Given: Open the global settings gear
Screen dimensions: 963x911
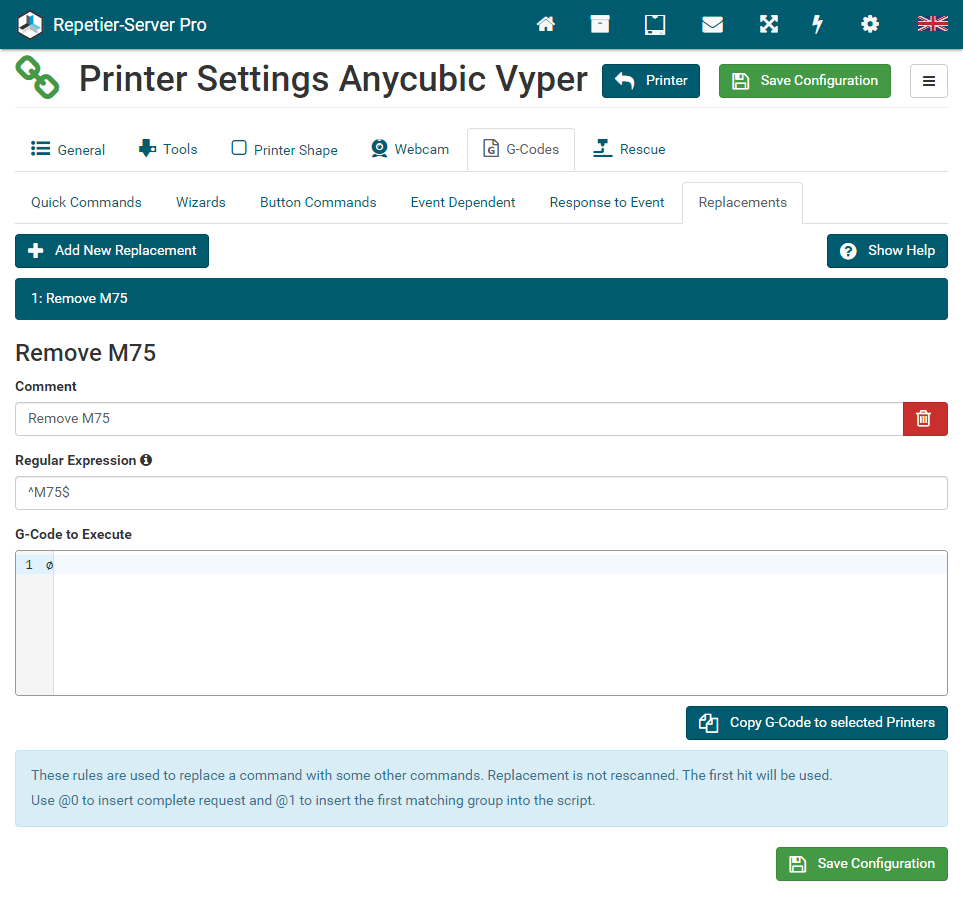Looking at the screenshot, I should [x=870, y=25].
